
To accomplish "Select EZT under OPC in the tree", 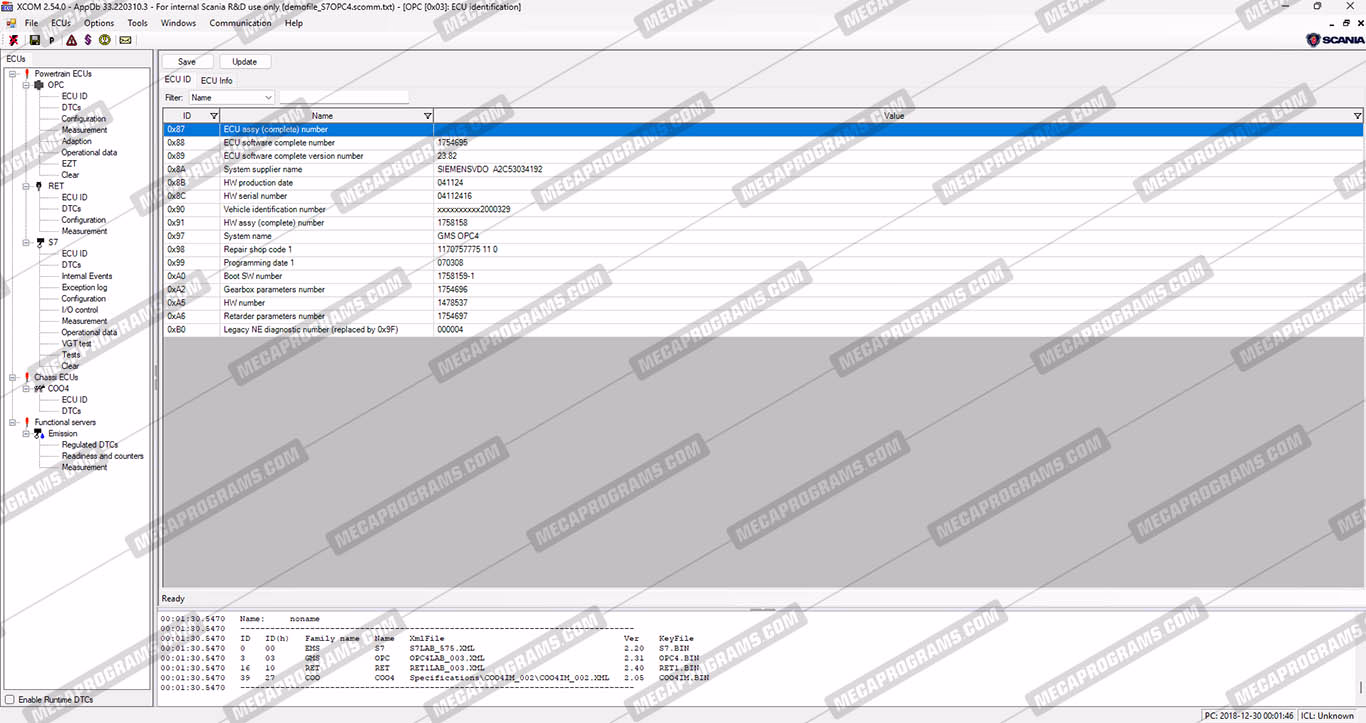I will pyautogui.click(x=69, y=163).
